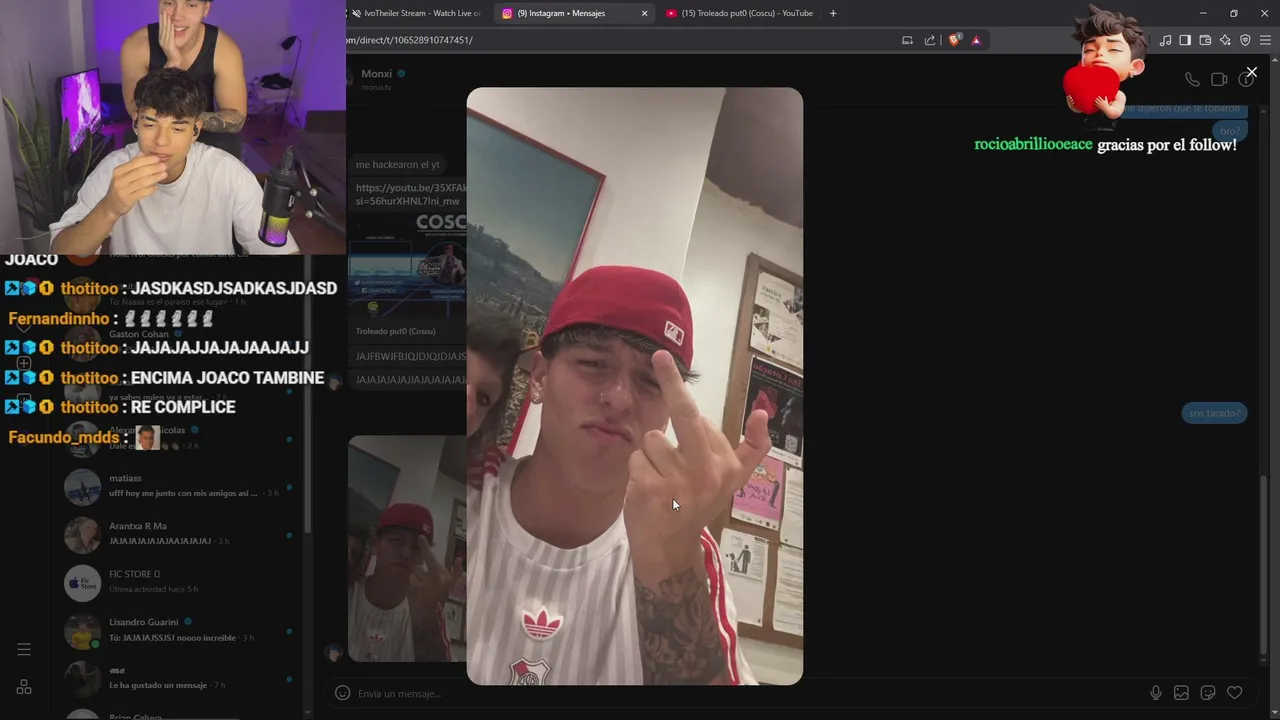Click the Gaston Cohan conversation name
The height and width of the screenshot is (720, 1280).
(x=139, y=334)
